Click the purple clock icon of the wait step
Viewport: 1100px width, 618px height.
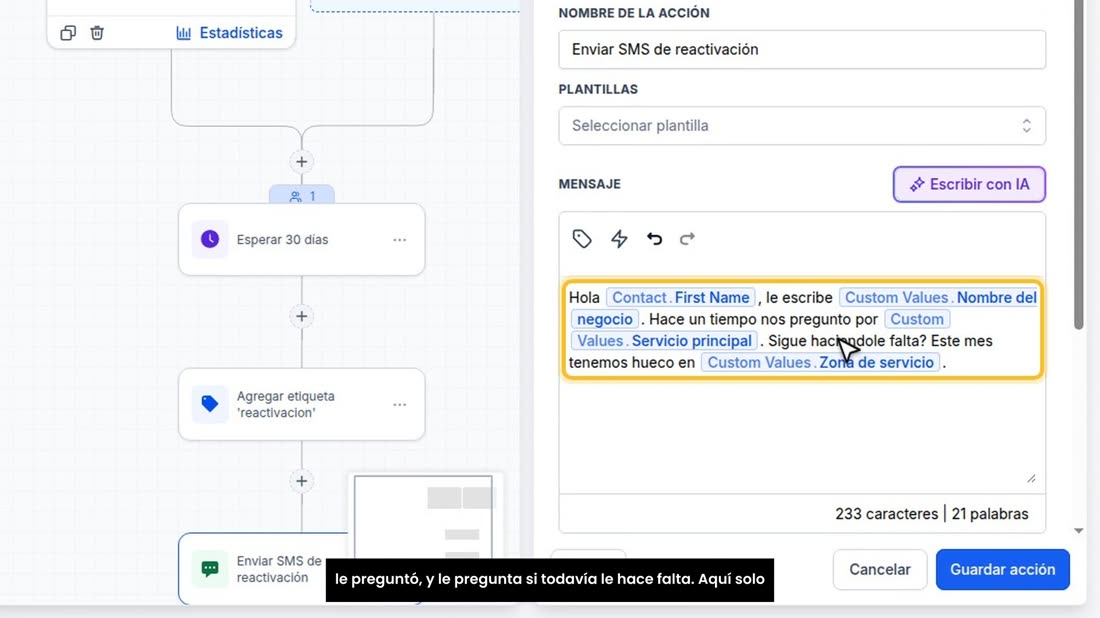(210, 239)
